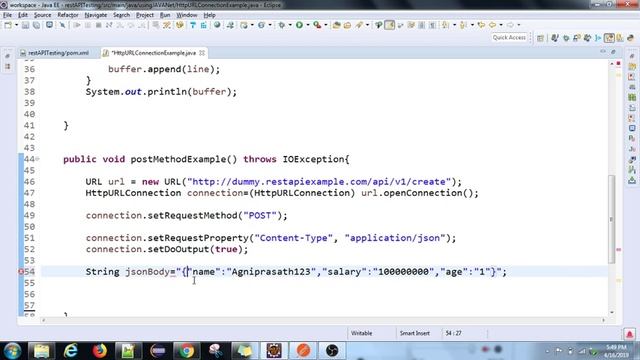Click the error marker on line 54
This screenshot has height=360, width=640.
(x=21, y=272)
